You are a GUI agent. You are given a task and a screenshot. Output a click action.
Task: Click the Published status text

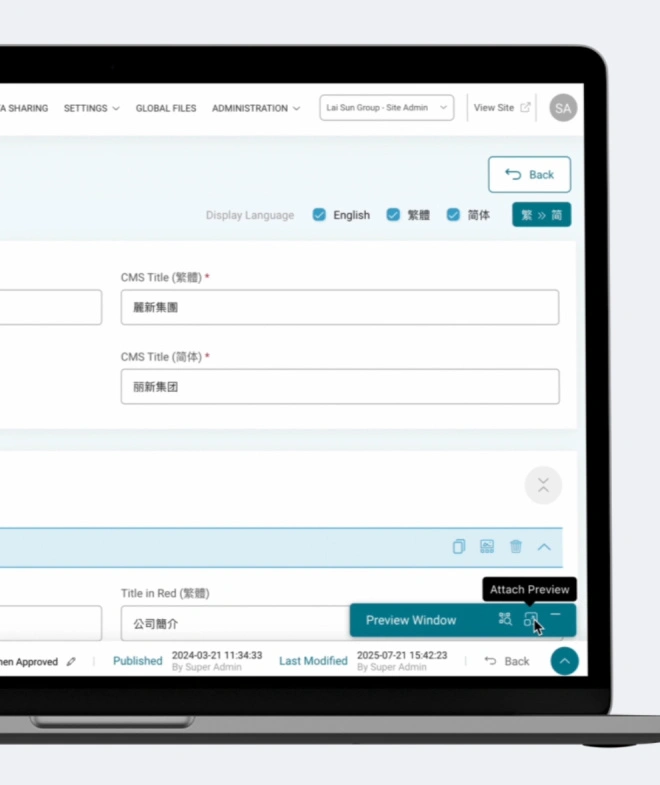(x=138, y=661)
